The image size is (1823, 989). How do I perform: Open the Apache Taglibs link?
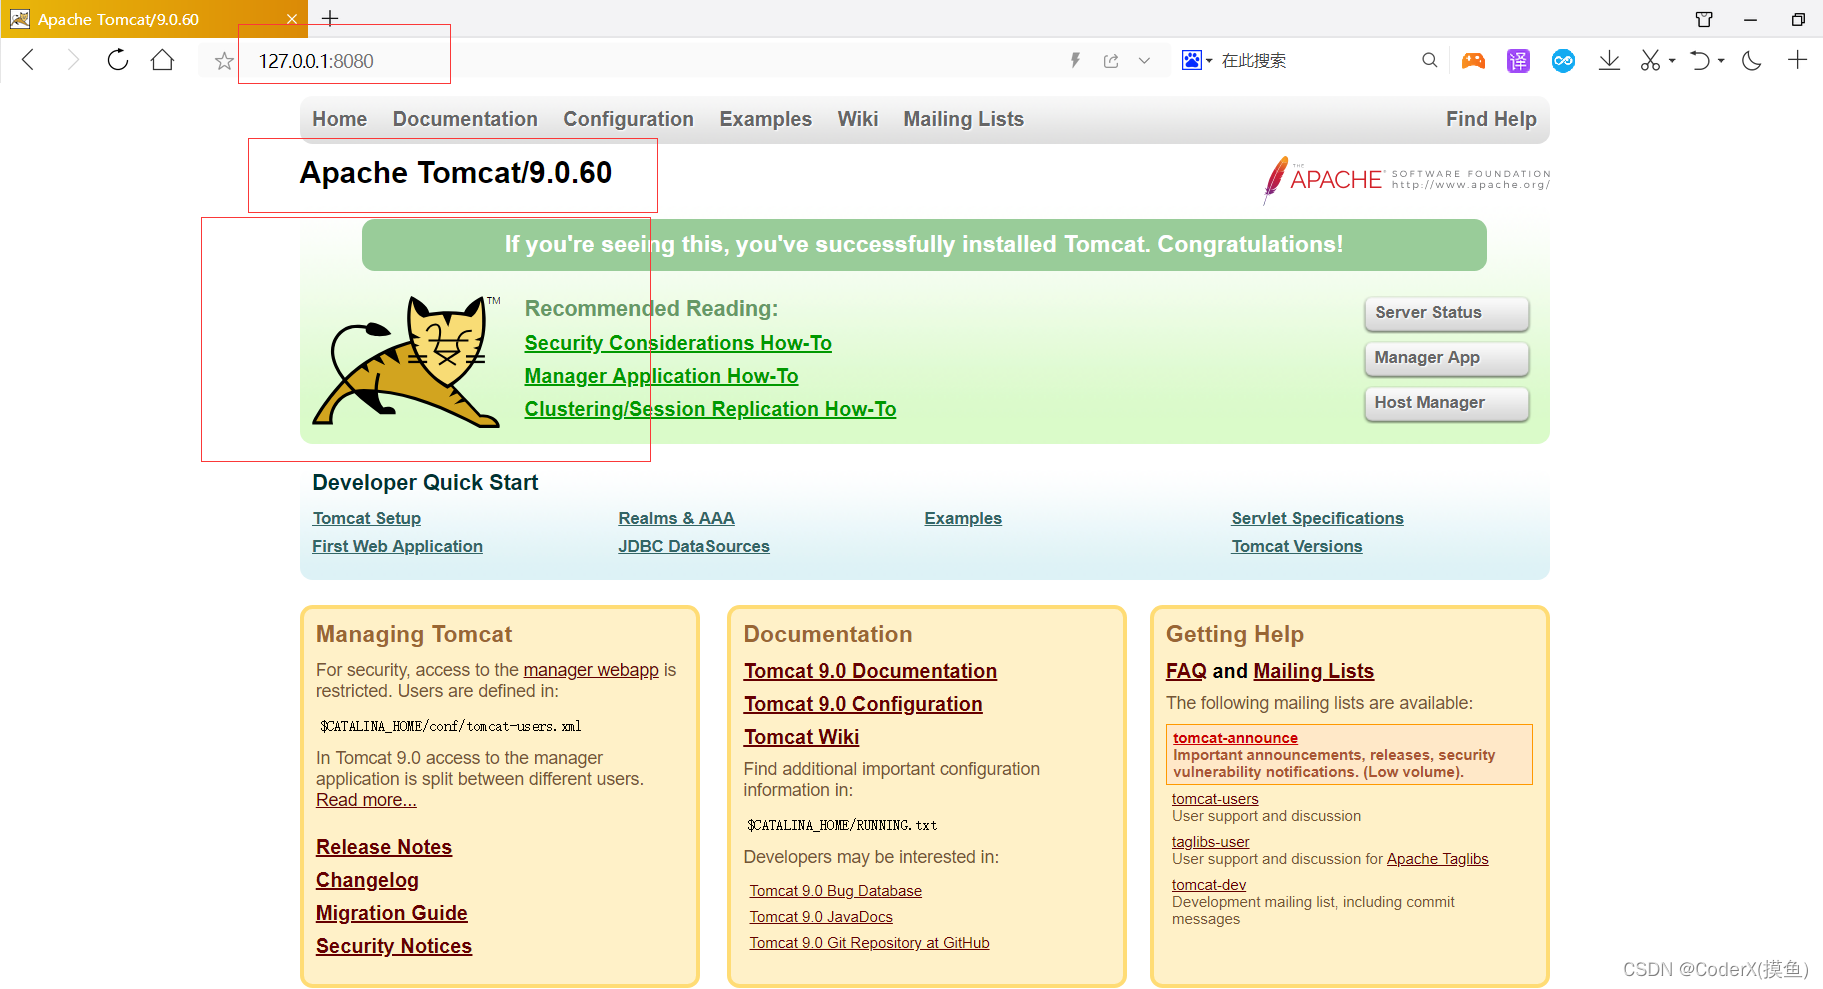[1437, 859]
